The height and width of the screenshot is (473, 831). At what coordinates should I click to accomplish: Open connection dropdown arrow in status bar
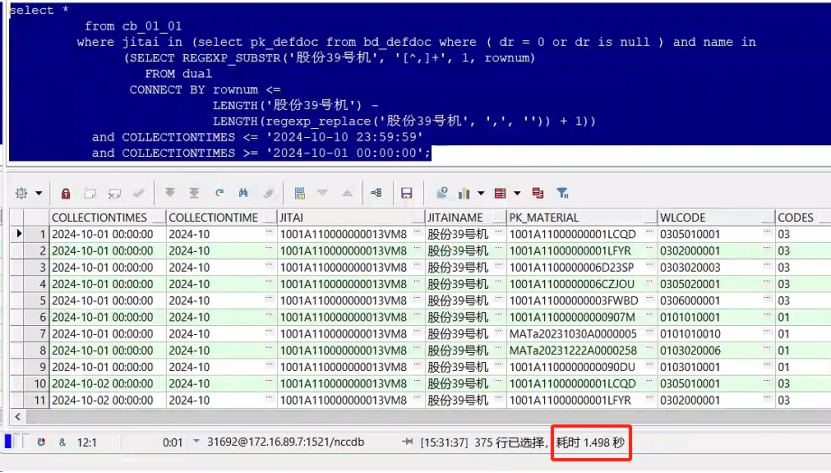click(x=197, y=441)
